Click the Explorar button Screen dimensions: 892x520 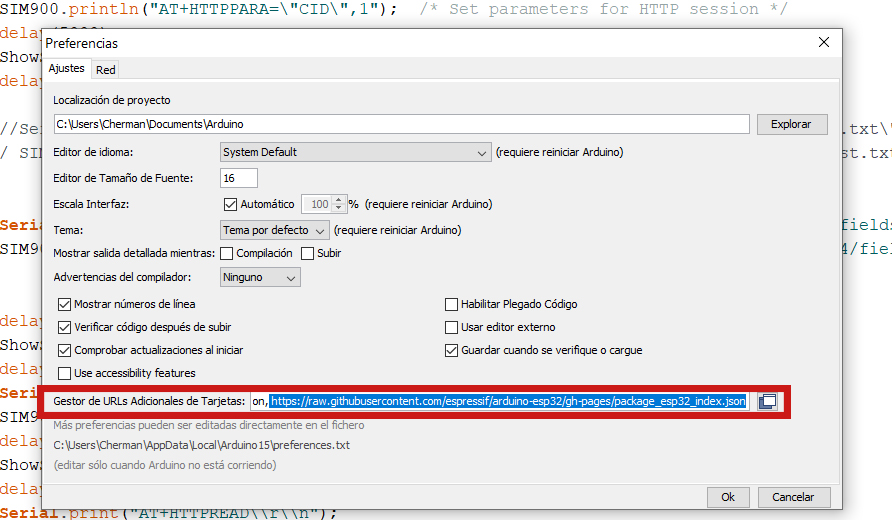[791, 124]
